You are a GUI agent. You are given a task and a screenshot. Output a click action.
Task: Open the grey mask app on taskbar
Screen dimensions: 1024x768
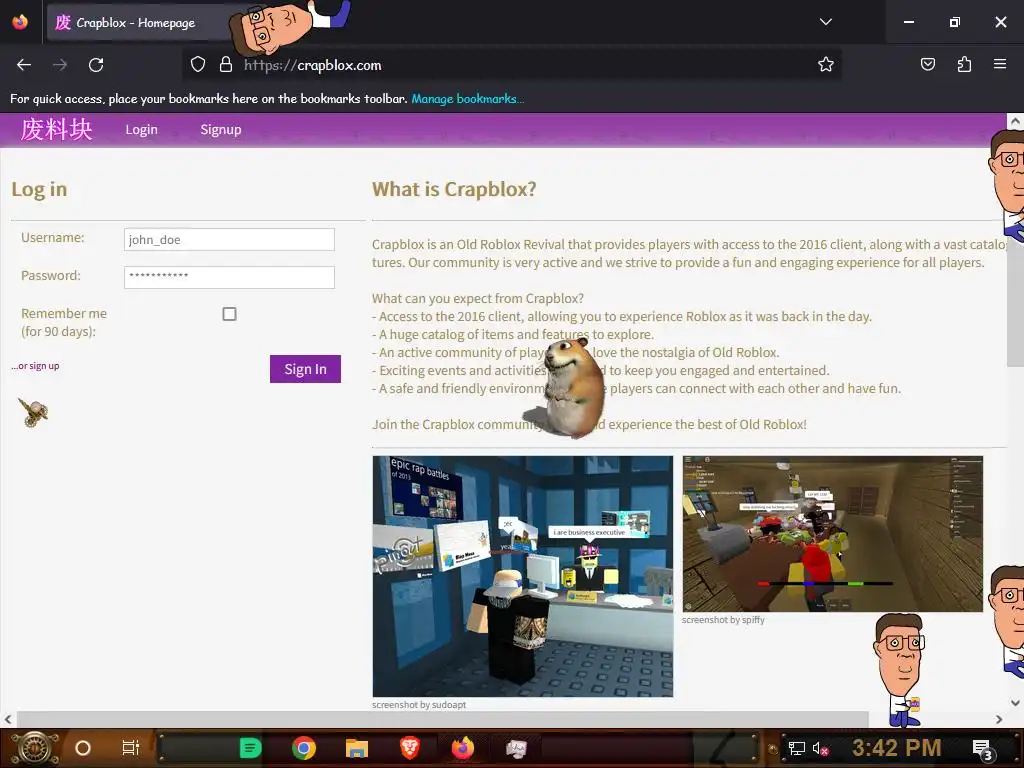coord(516,748)
